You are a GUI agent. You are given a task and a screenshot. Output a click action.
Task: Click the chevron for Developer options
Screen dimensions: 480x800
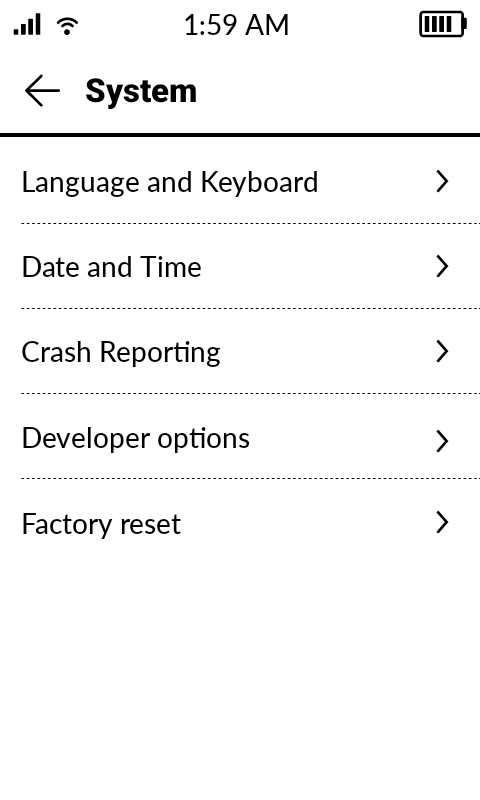[x=442, y=441]
